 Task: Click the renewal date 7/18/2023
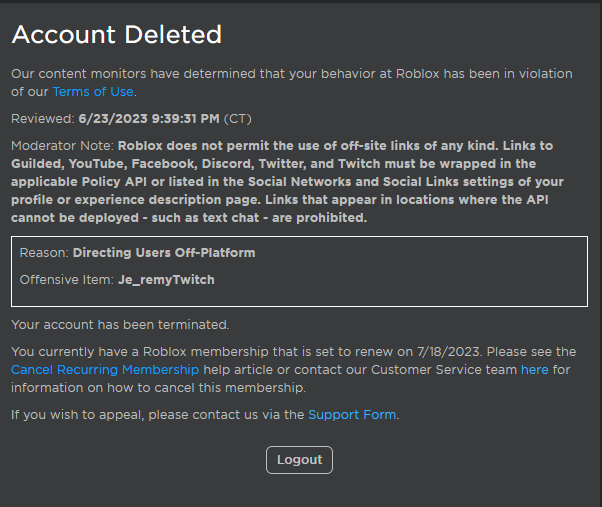tap(449, 352)
